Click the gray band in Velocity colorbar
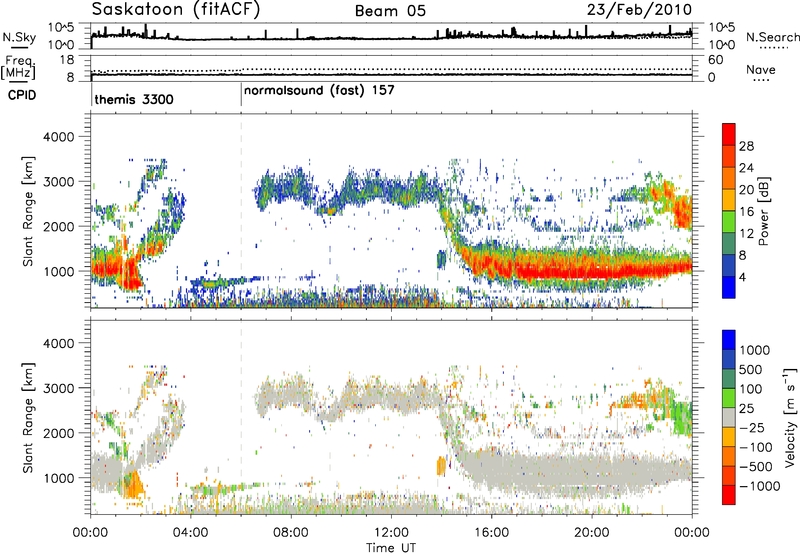Screen dimensions: 800x554 pos(729,417)
